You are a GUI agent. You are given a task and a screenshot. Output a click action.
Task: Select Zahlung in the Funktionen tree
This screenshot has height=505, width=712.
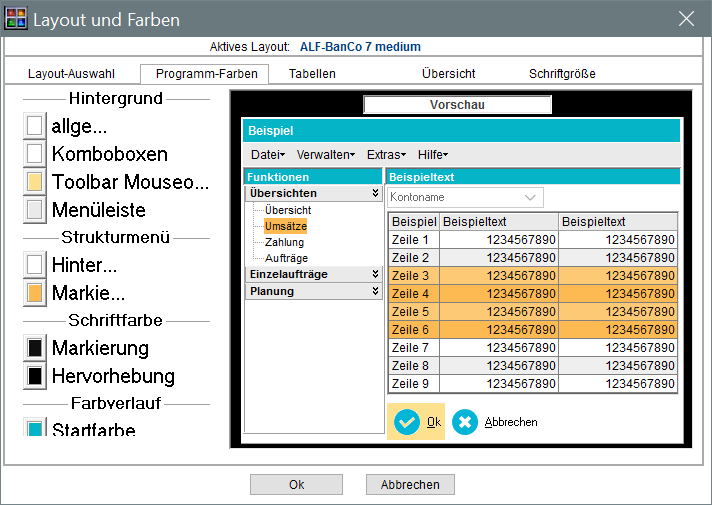(284, 242)
